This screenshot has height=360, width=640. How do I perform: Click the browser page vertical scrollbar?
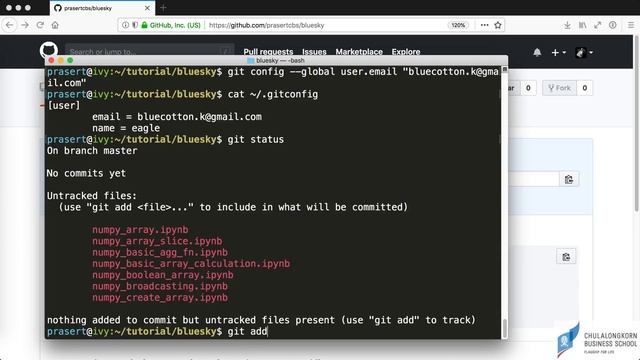tap(637, 122)
